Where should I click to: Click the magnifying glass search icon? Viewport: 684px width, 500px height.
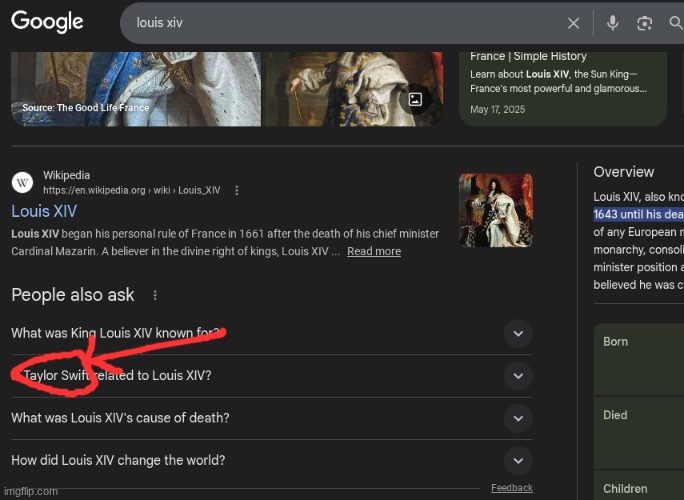(x=675, y=23)
